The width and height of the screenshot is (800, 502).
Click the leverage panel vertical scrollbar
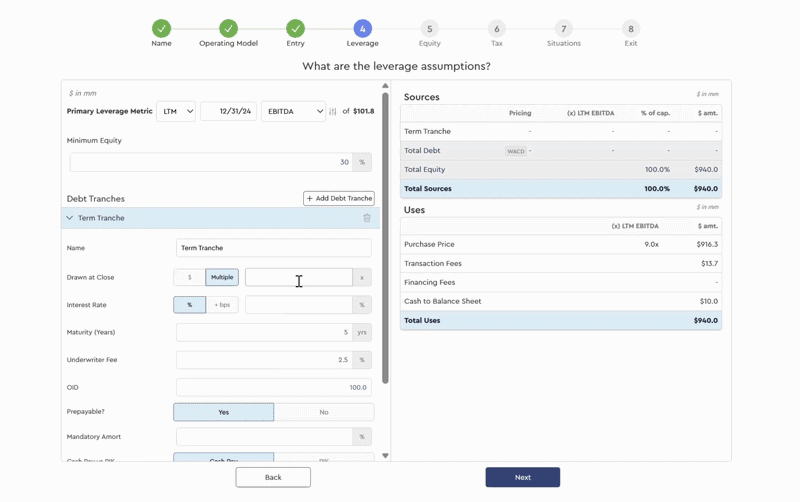pyautogui.click(x=385, y=240)
